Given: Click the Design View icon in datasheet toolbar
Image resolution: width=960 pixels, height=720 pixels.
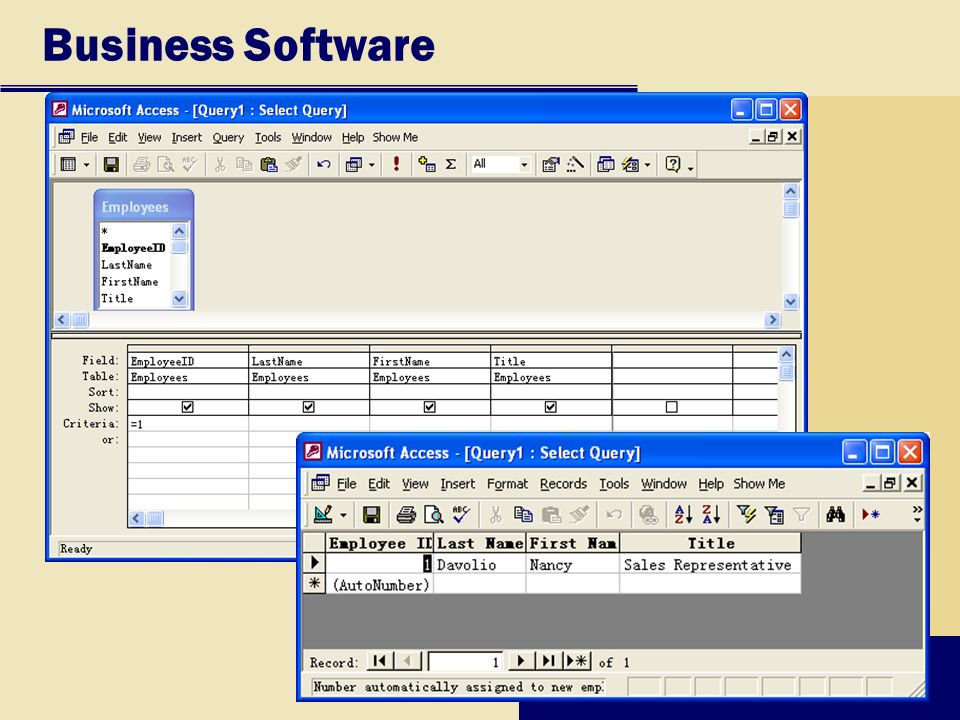Looking at the screenshot, I should tap(323, 514).
